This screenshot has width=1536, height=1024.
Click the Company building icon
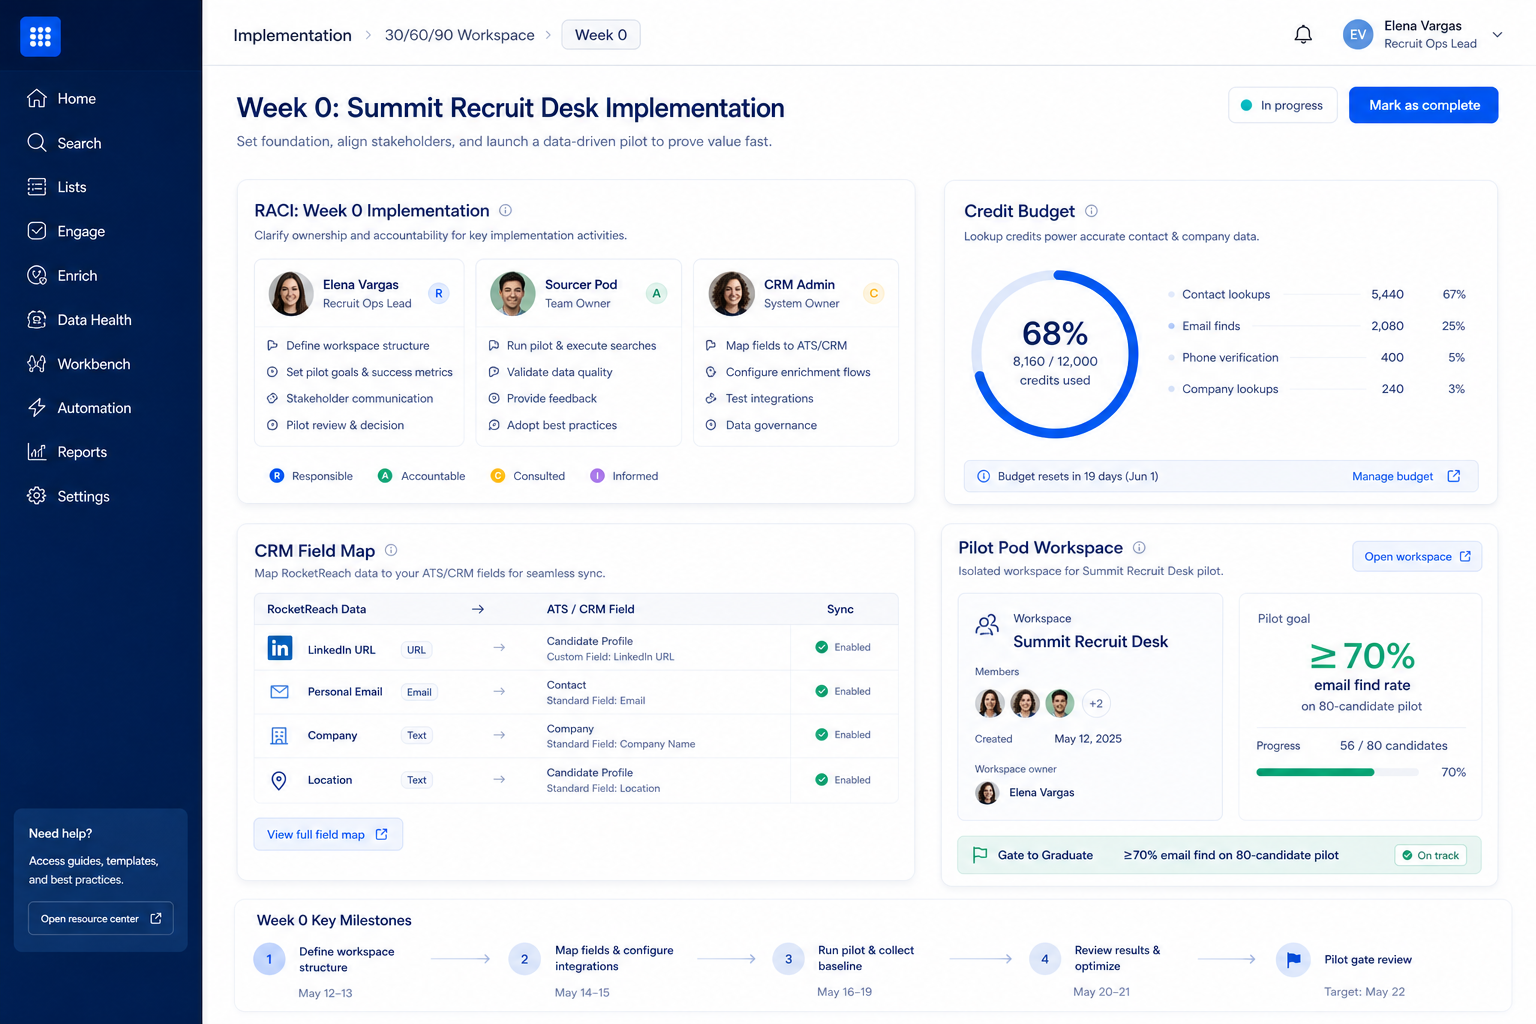[280, 736]
